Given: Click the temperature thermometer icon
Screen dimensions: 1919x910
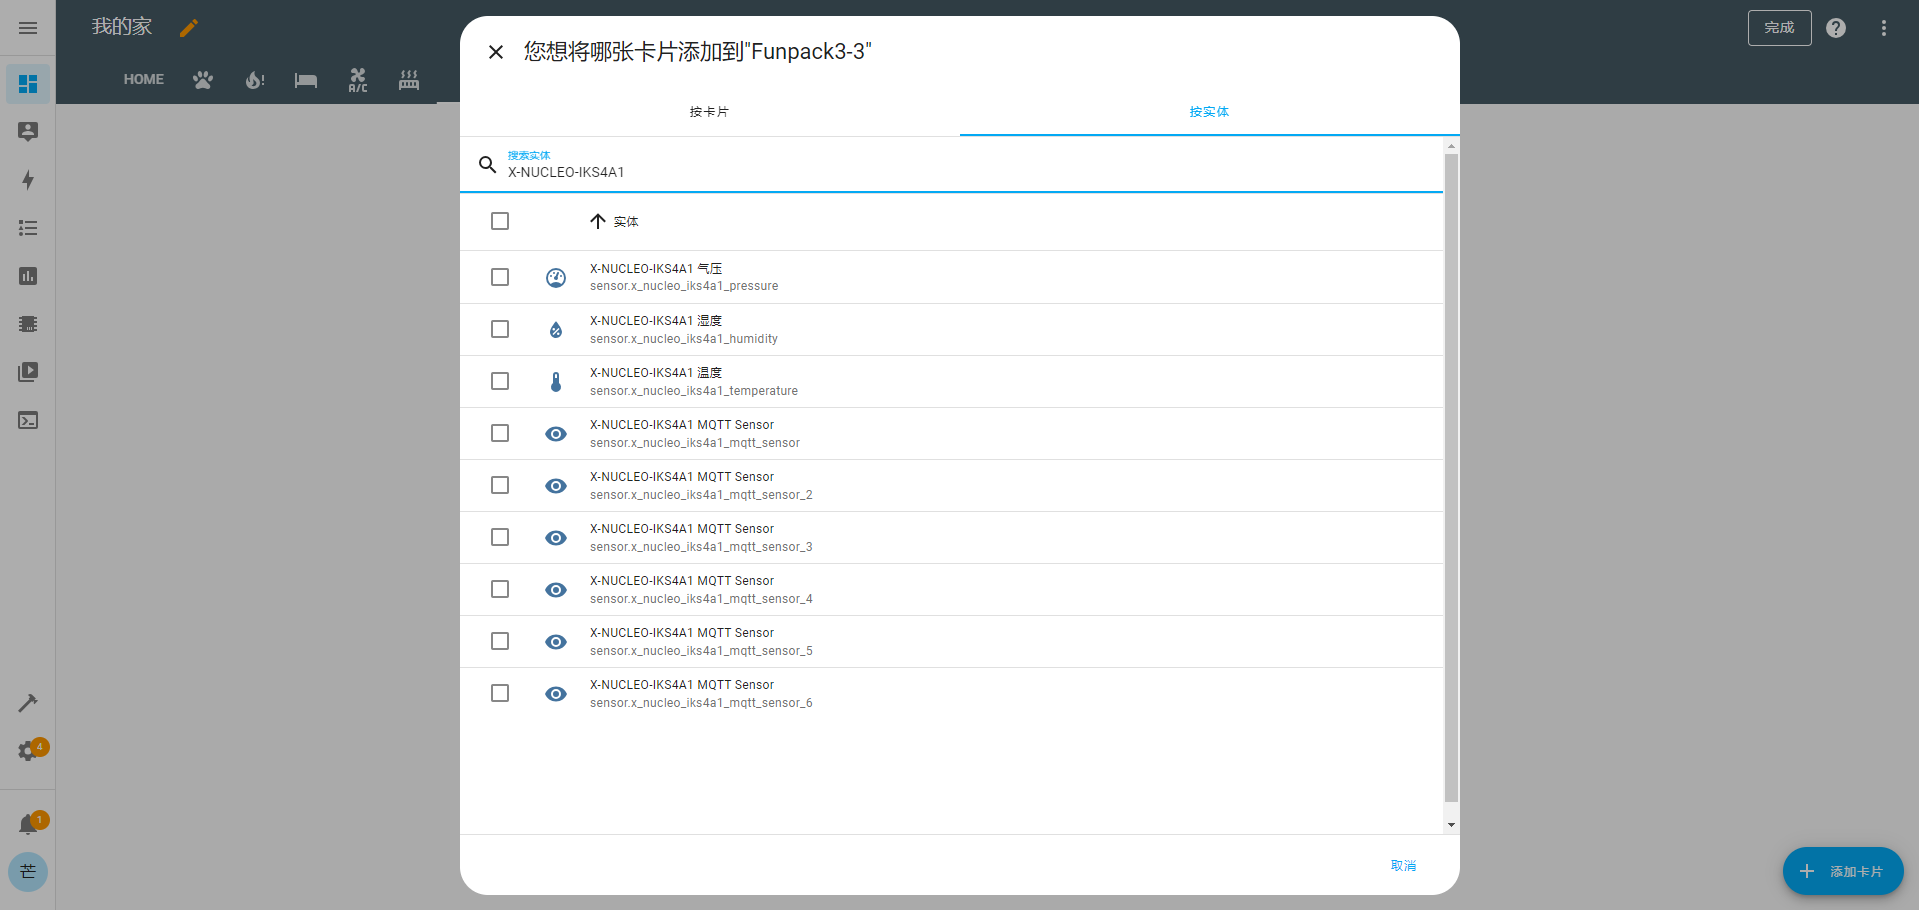Looking at the screenshot, I should [x=556, y=382].
